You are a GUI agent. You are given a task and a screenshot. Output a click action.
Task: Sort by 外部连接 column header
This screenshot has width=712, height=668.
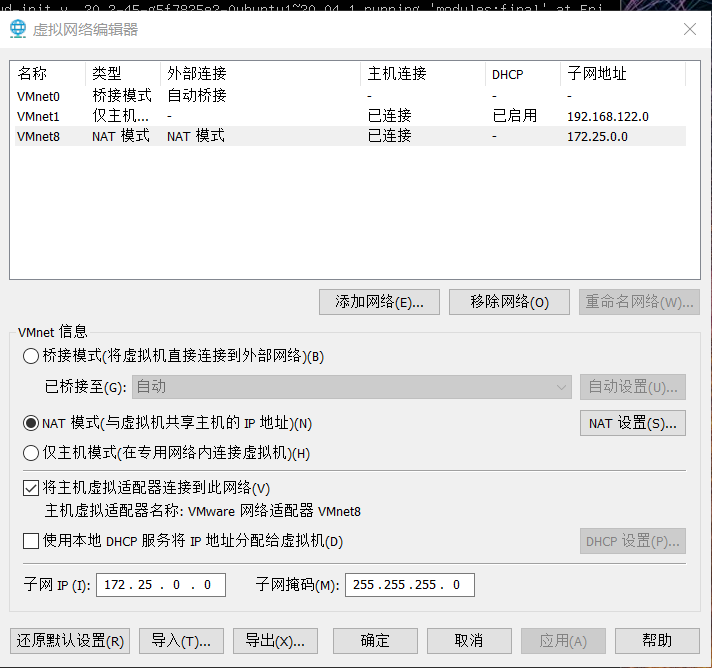[x=260, y=74]
